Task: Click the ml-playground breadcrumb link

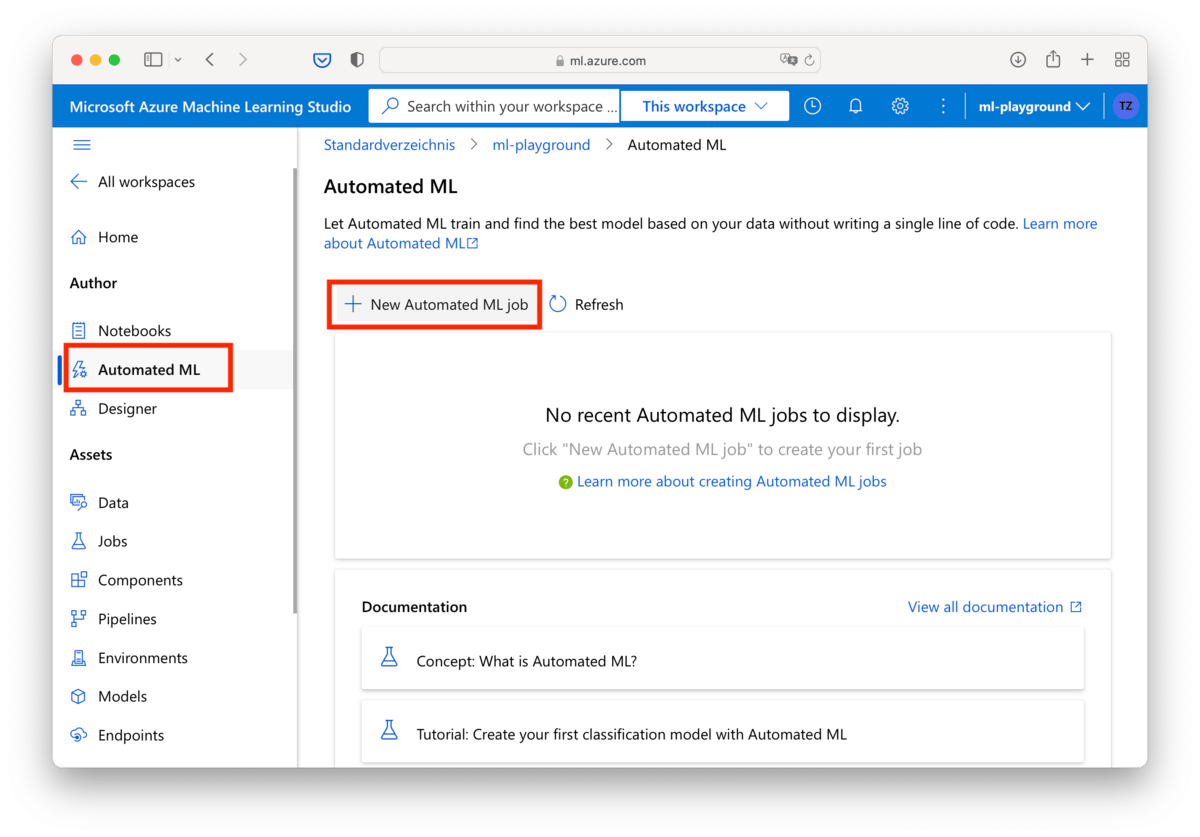Action: [541, 145]
